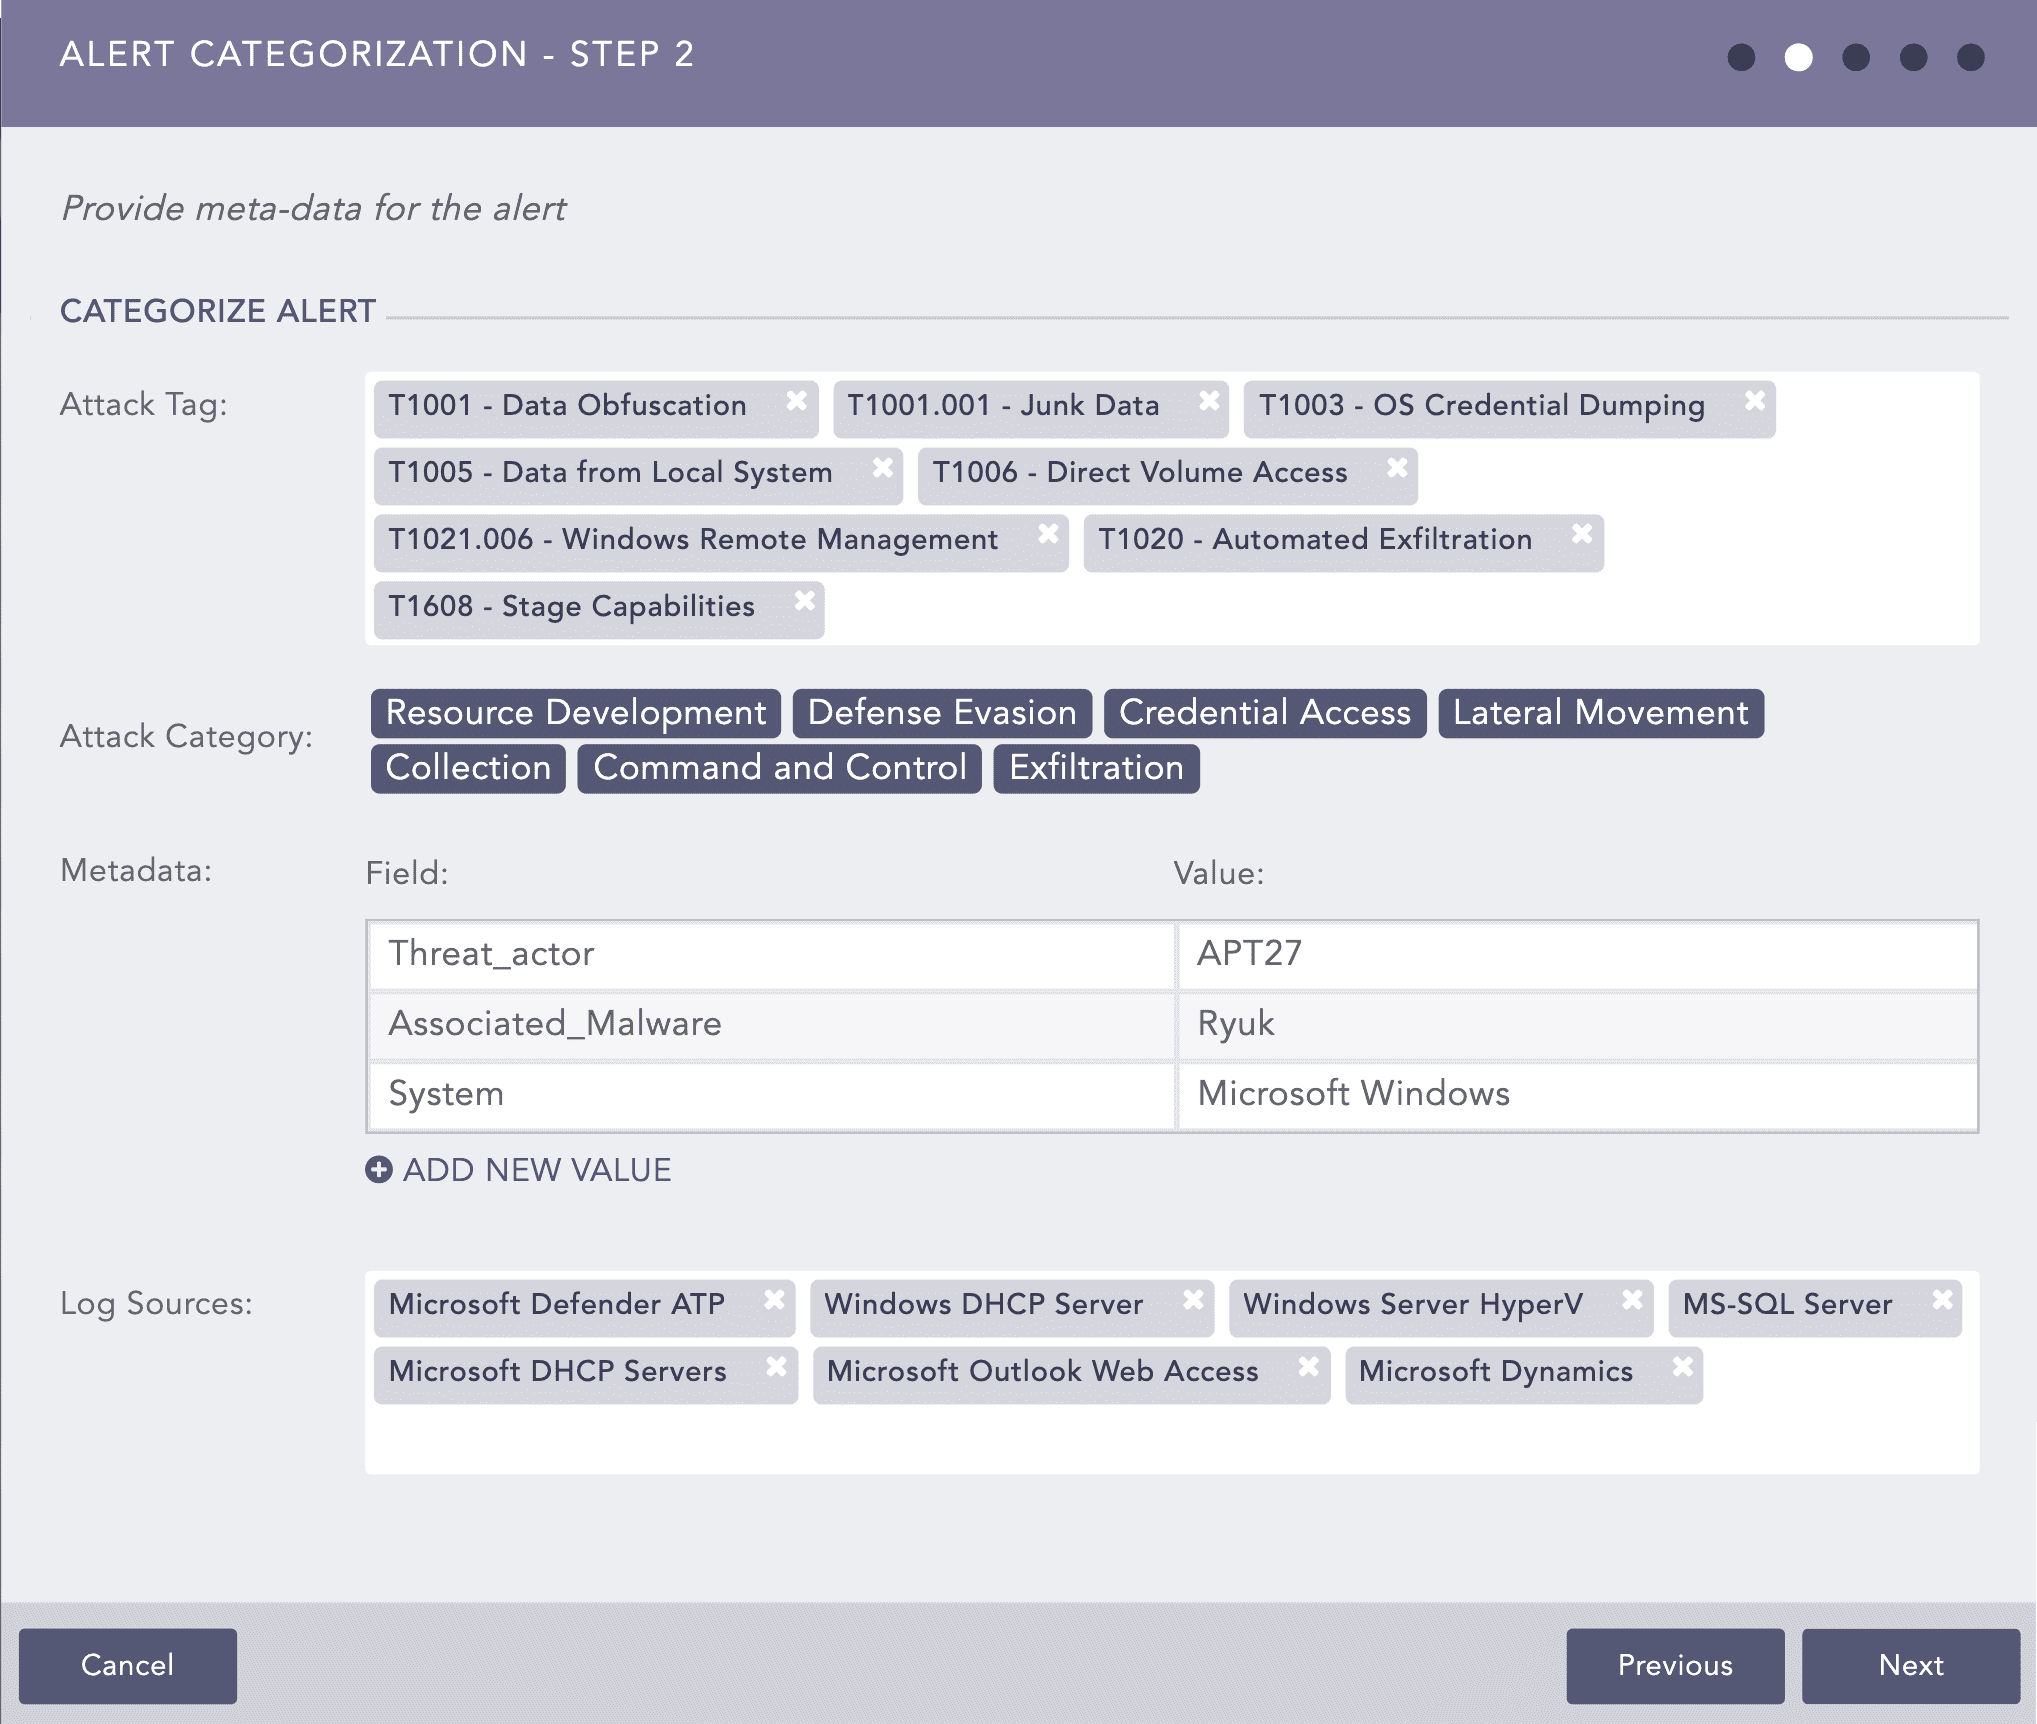Remove the MS-SQL Server log source
2037x1724 pixels.
point(1944,1299)
